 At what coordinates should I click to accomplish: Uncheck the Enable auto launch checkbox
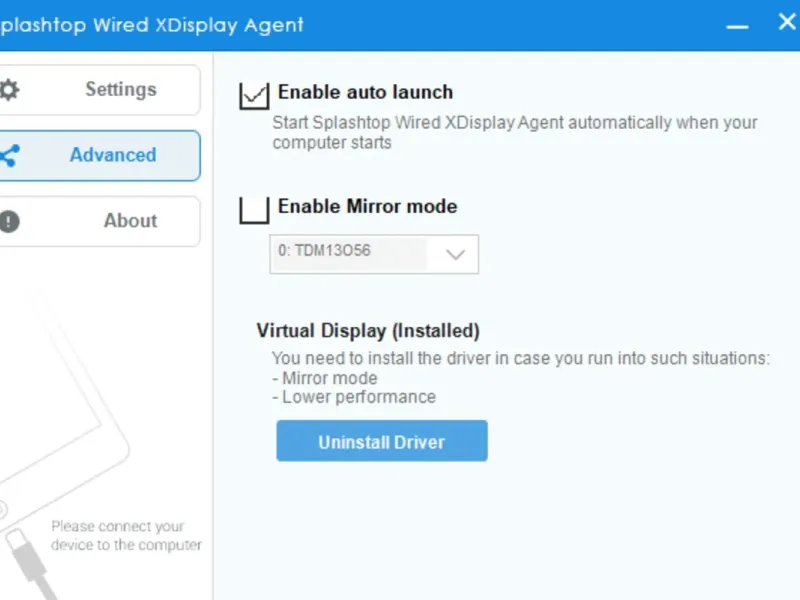click(254, 95)
